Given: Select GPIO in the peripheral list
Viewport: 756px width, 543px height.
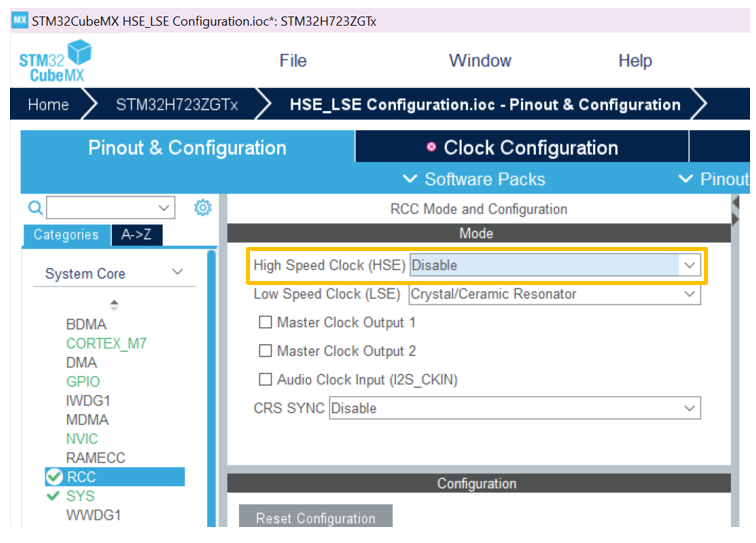Looking at the screenshot, I should tap(83, 381).
